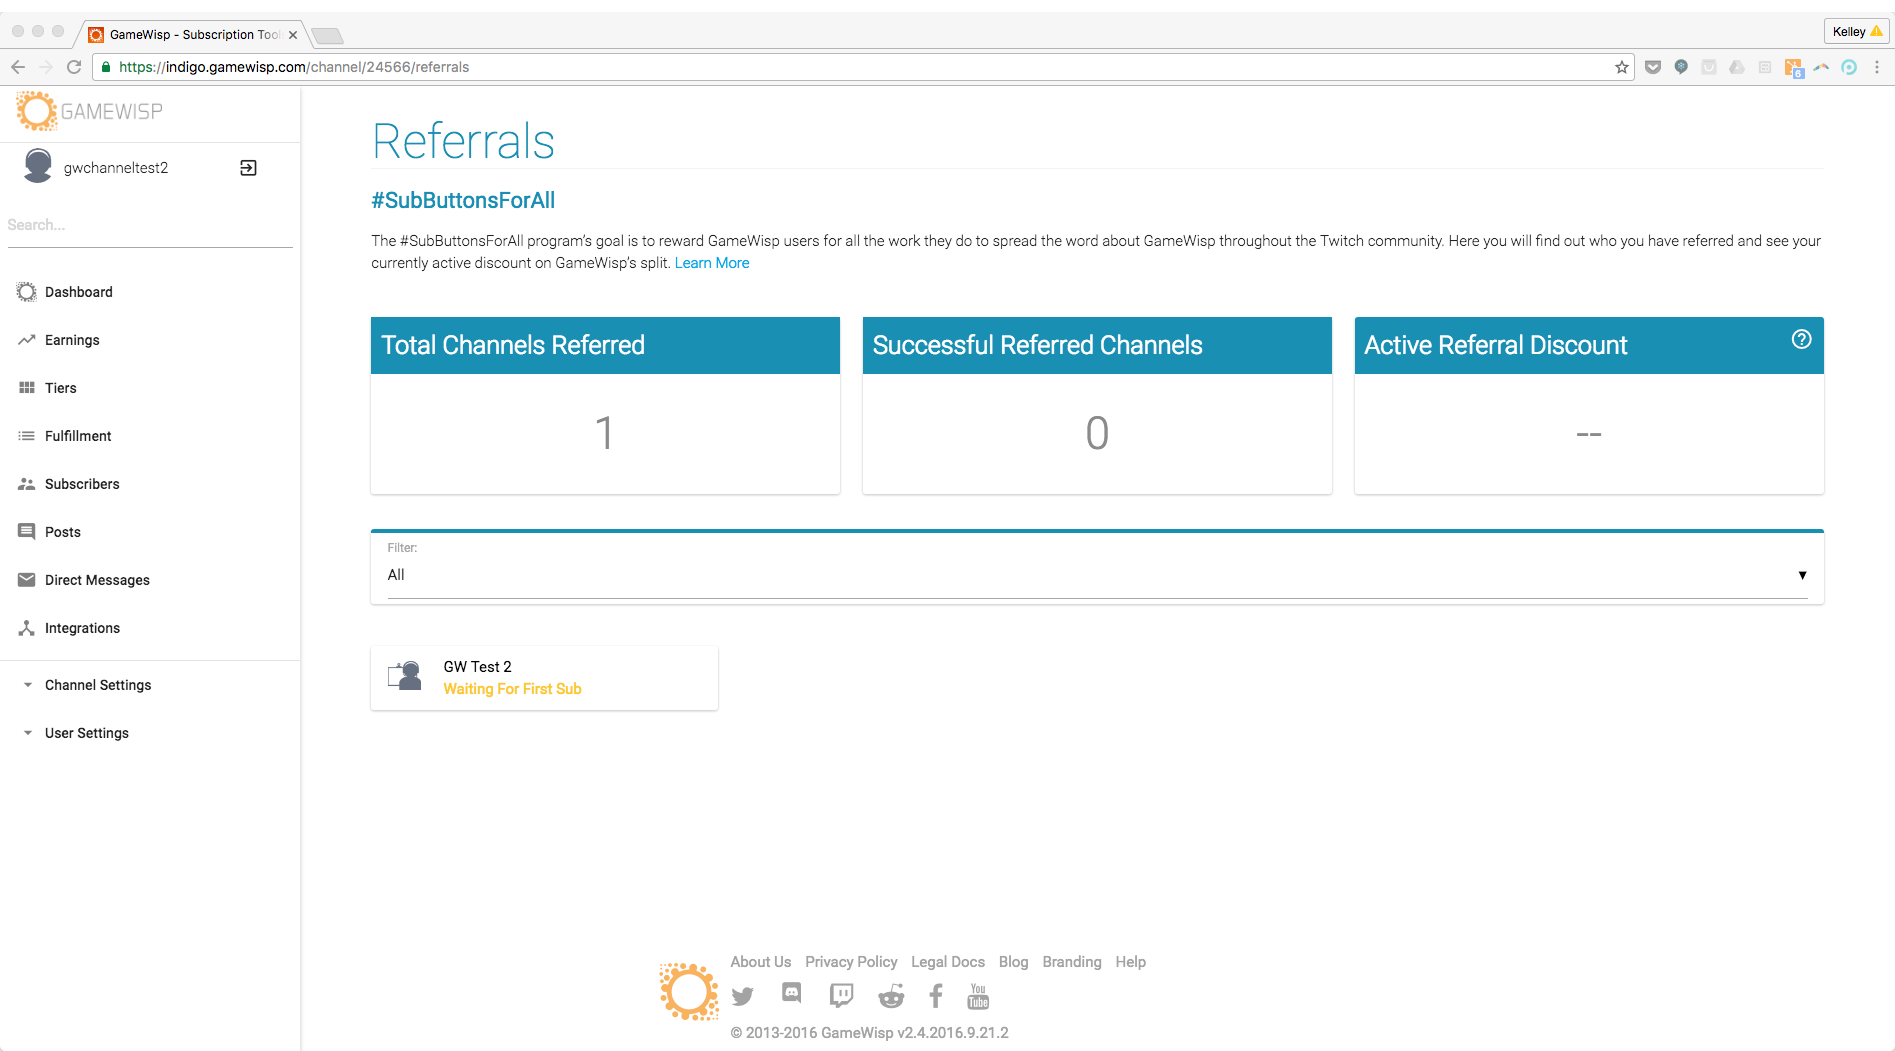
Task: Click the Discord icon in the footer
Action: click(791, 993)
